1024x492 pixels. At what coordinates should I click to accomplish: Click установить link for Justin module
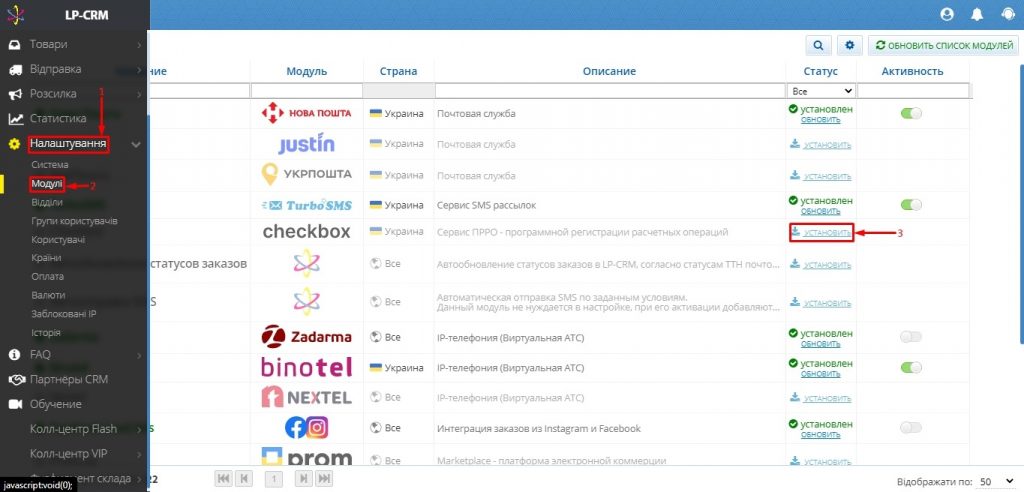pyautogui.click(x=827, y=145)
